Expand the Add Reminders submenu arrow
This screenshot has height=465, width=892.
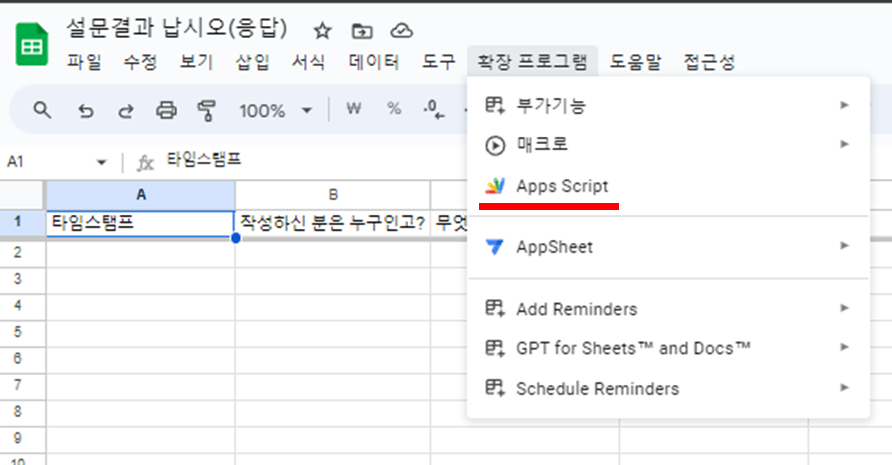(844, 308)
